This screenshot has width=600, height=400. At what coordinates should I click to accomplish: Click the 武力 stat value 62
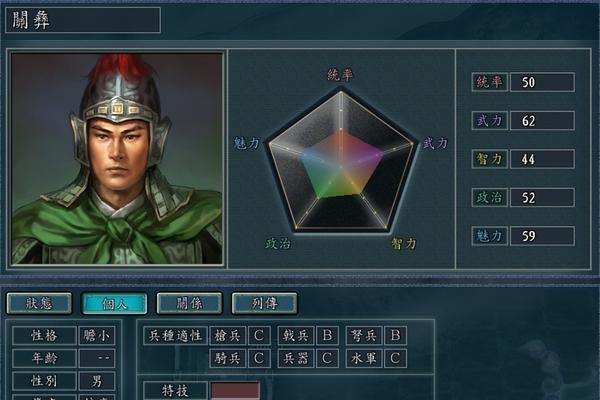542,121
